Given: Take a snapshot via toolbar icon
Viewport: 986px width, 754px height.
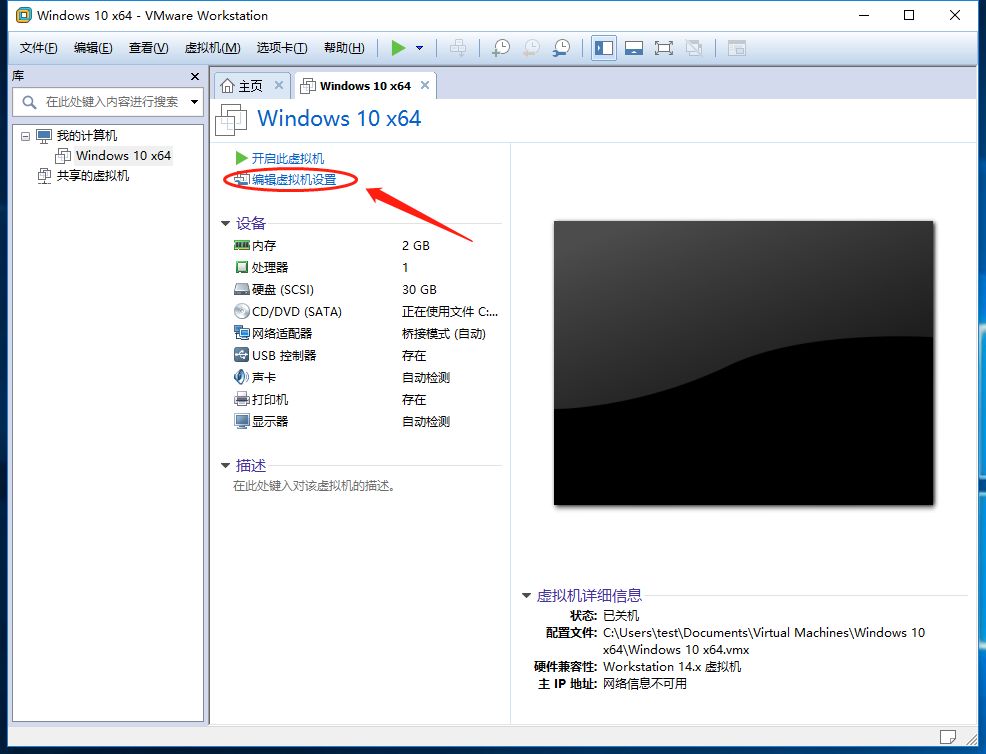Looking at the screenshot, I should [x=501, y=48].
